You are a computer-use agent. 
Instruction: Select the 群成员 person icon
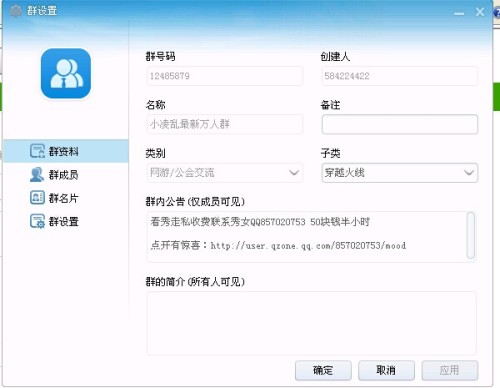click(37, 174)
